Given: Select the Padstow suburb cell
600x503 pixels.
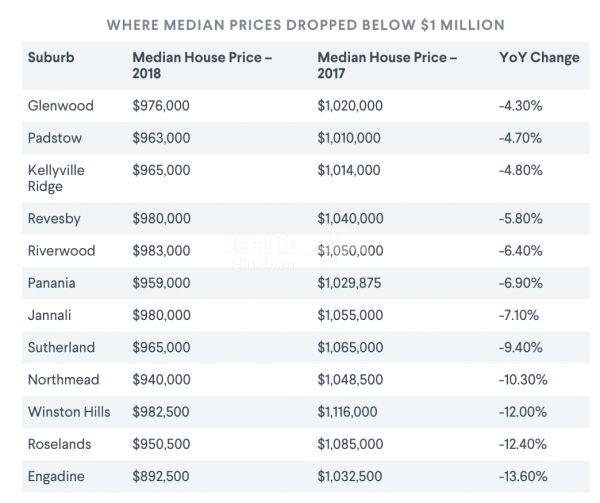Looking at the screenshot, I should click(55, 137).
